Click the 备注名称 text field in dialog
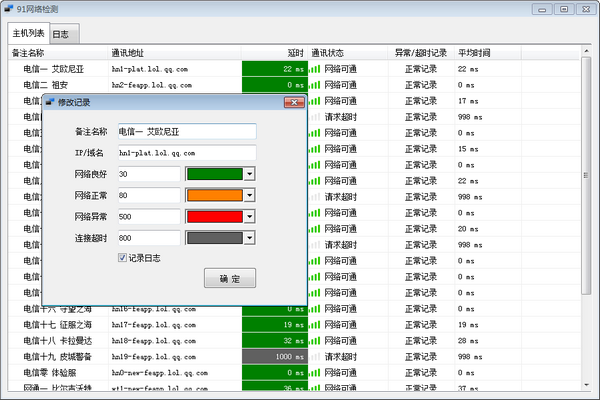The width and height of the screenshot is (600, 400). (186, 131)
